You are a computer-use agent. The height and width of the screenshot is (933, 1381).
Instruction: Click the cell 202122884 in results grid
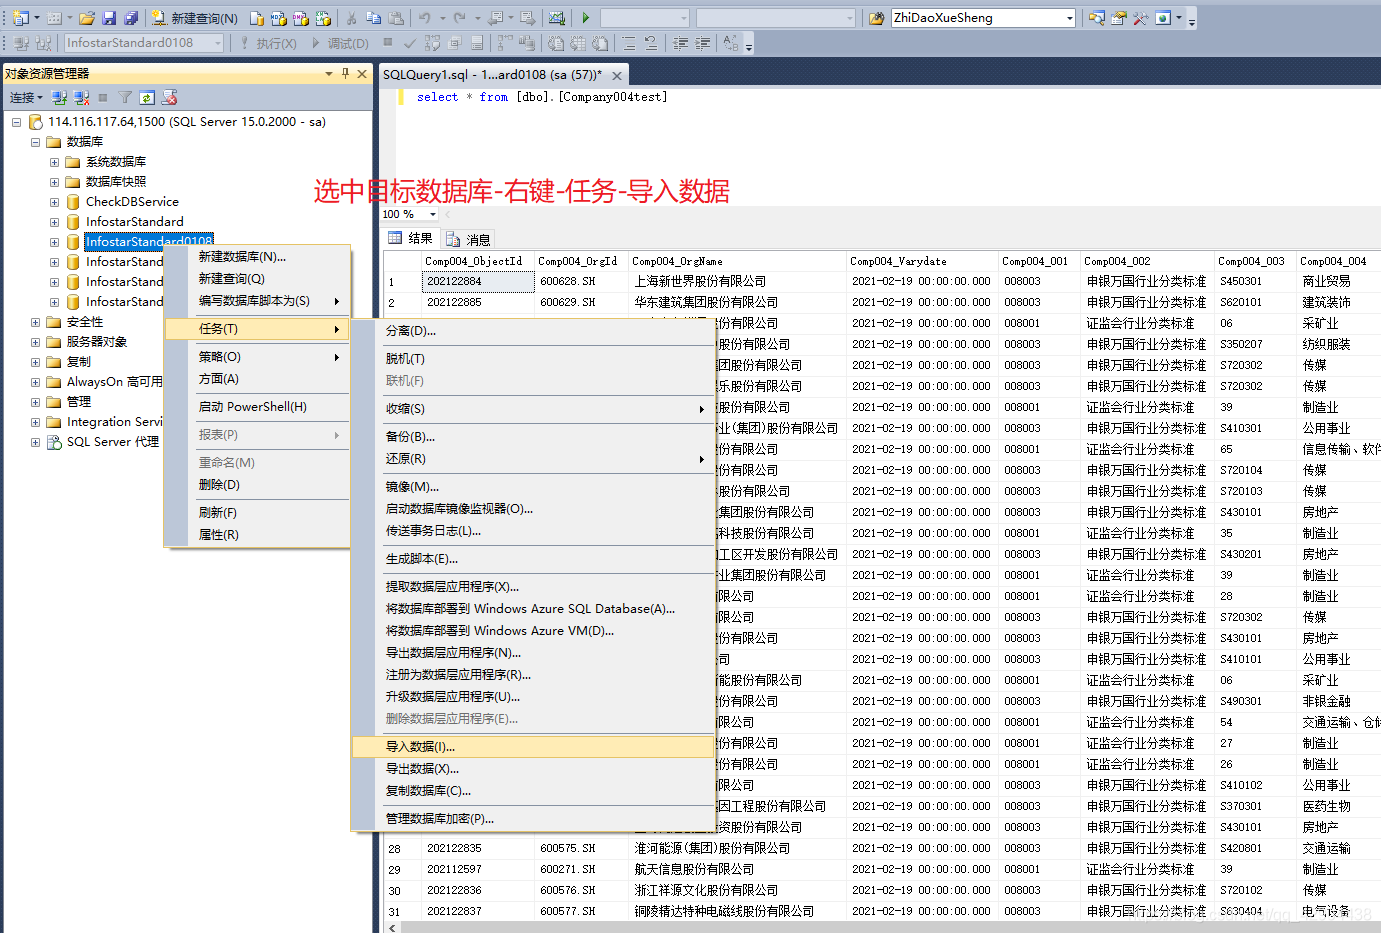(478, 282)
